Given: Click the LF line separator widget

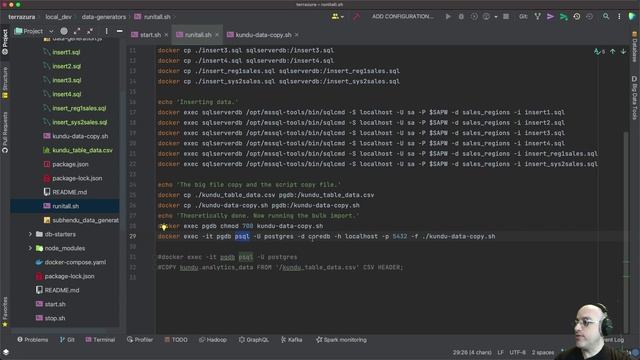Looking at the screenshot, I should pos(500,352).
